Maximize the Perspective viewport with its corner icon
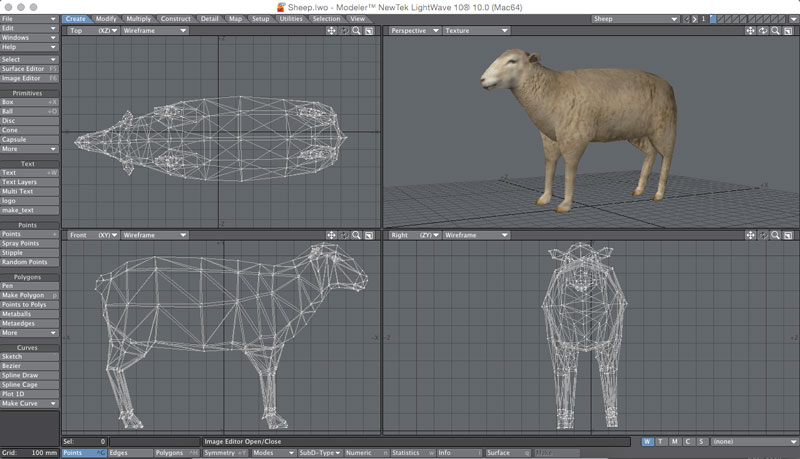 (788, 31)
